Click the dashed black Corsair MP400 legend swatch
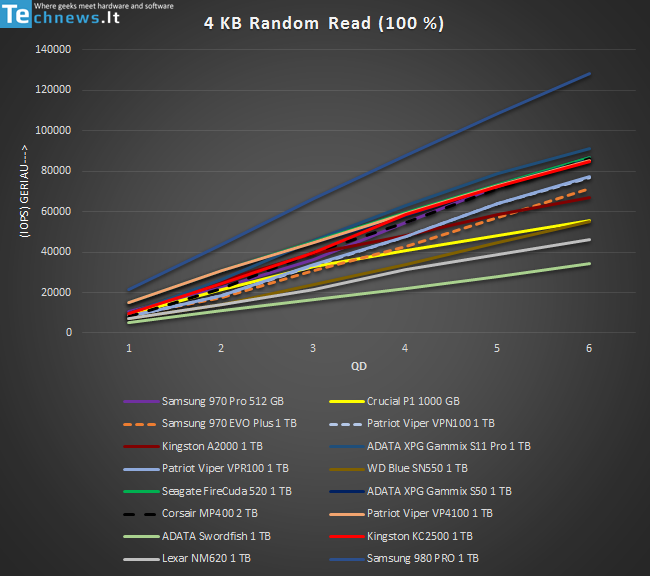This screenshot has width=650, height=576. click(140, 514)
